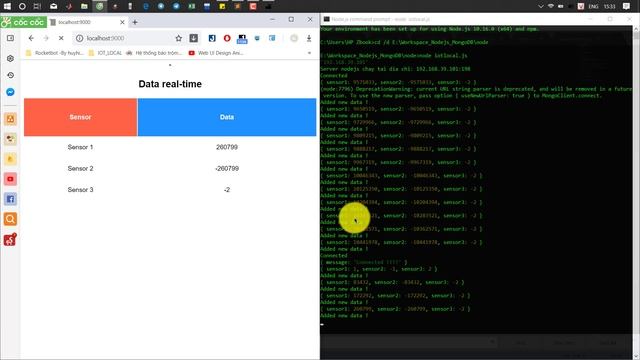Open sidebar settings gear icon
This screenshot has width=640, height=360.
click(10, 58)
